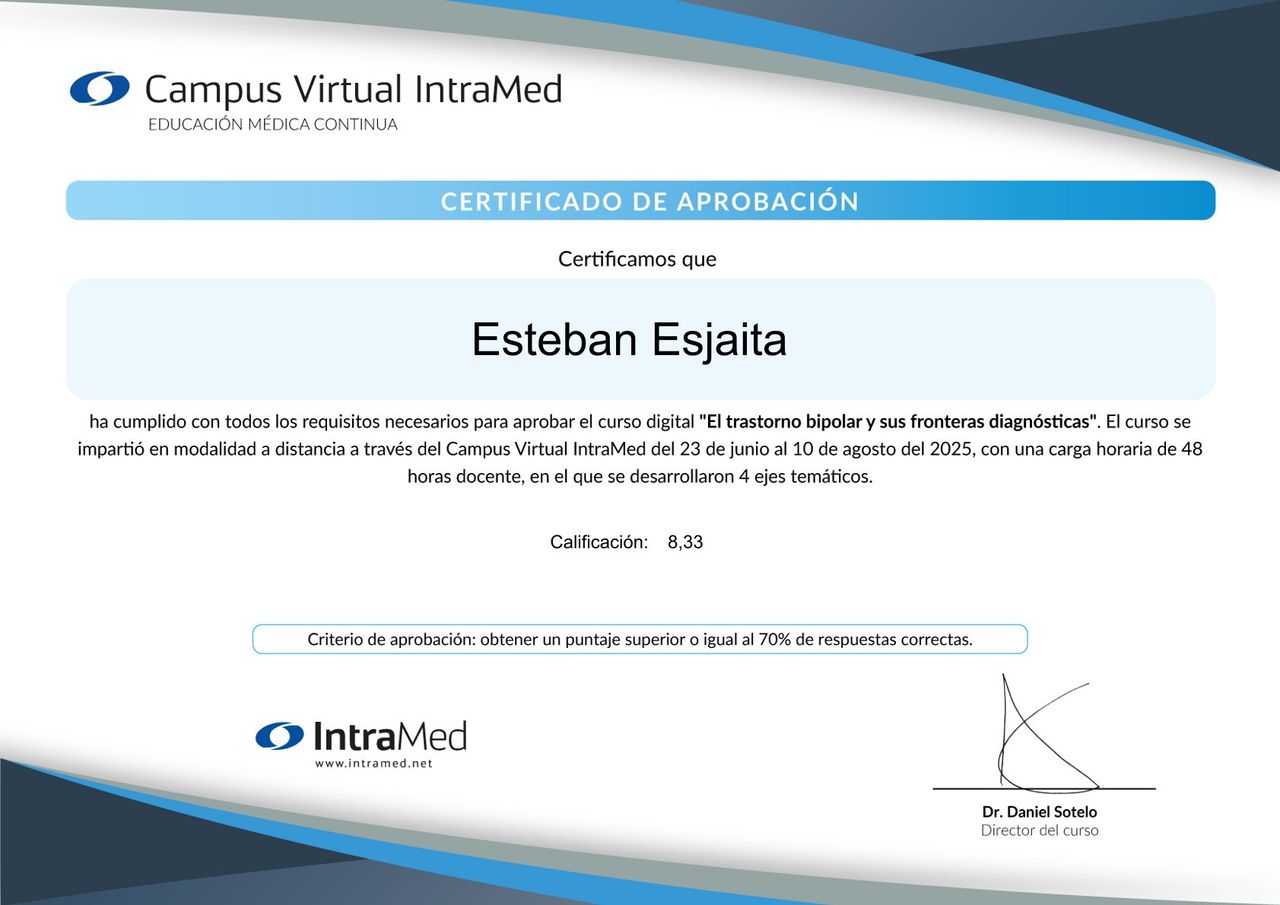Click the "EDUCACIÓN MÉDICA CONTINUA" subtitle
Image resolution: width=1280 pixels, height=905 pixels.
tap(273, 125)
